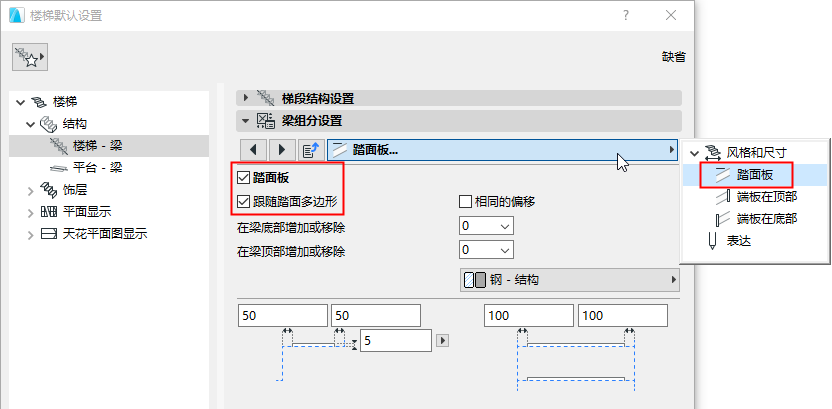Click the rightmost 100 dimension field
832x409 pixels.
click(623, 316)
